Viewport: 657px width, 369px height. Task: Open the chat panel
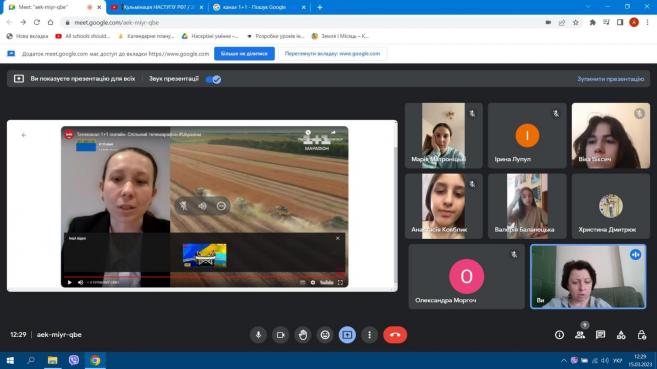(600, 335)
